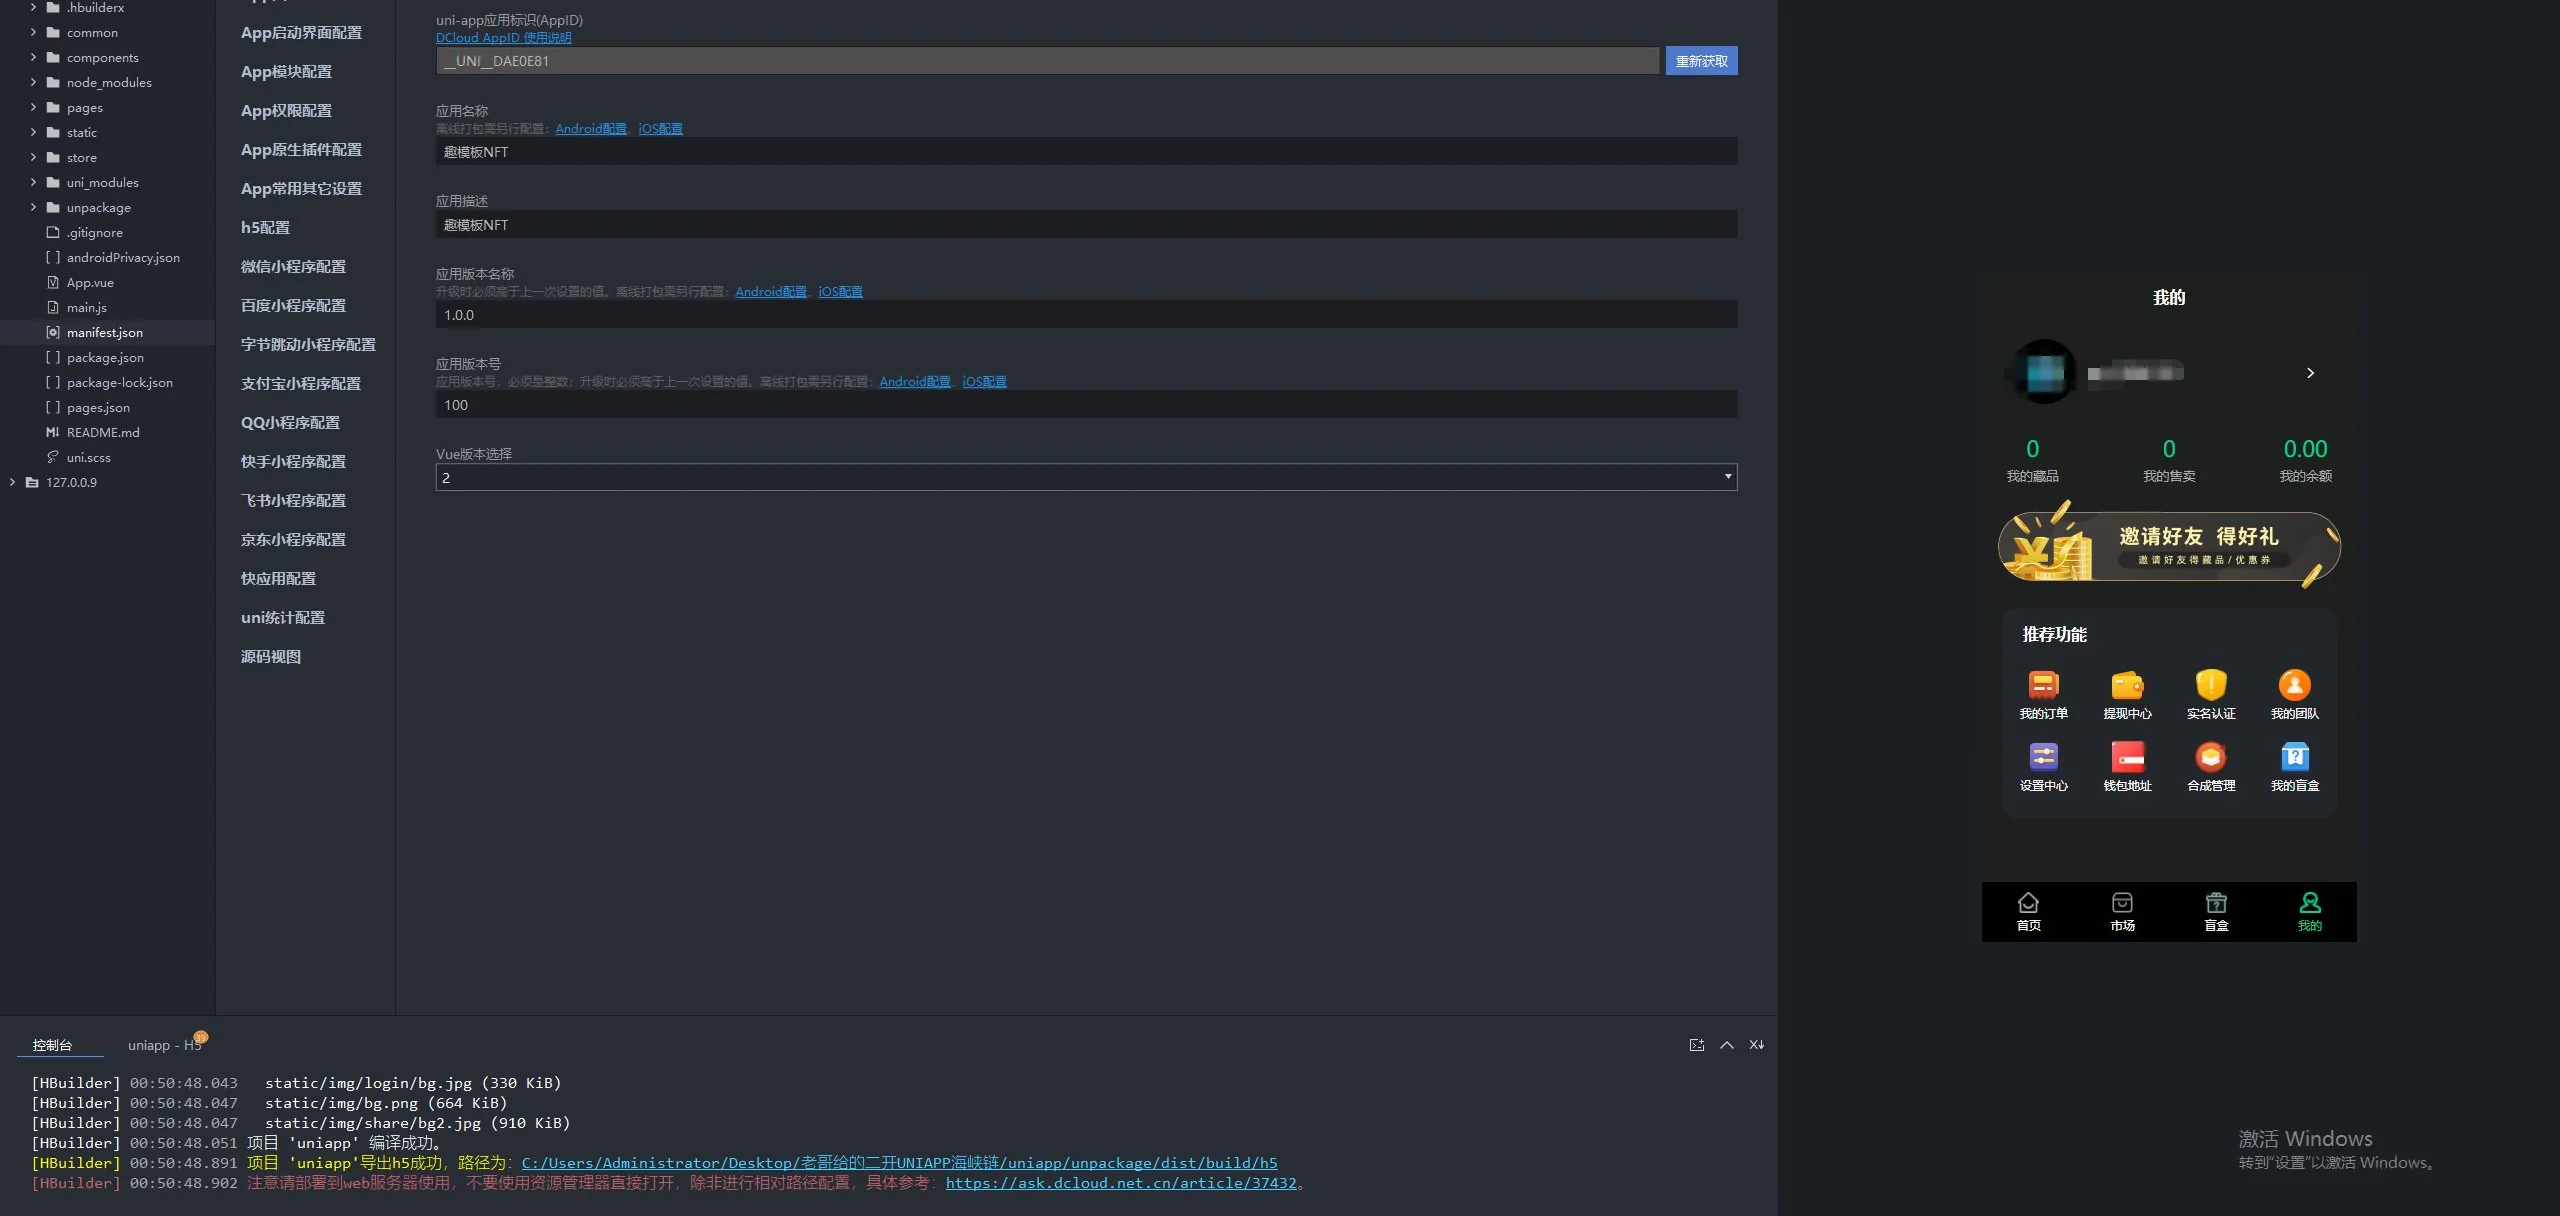
Task: Tap the 实名认证 shield icon
Action: coord(2210,686)
